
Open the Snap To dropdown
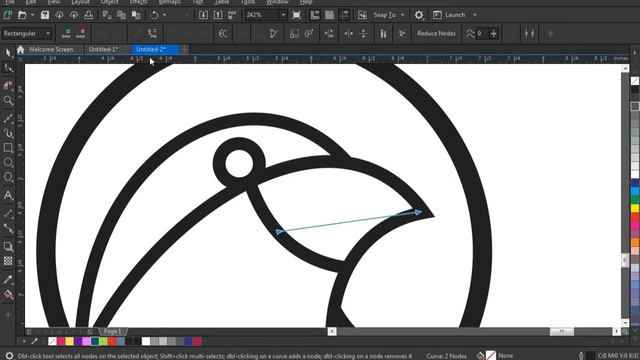pos(389,15)
